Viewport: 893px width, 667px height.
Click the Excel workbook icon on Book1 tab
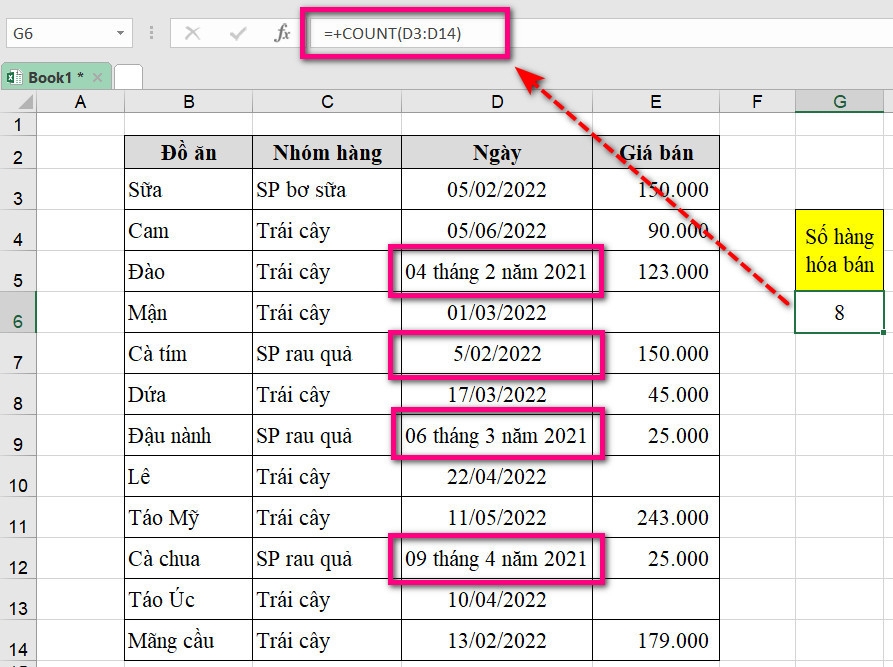pyautogui.click(x=14, y=75)
